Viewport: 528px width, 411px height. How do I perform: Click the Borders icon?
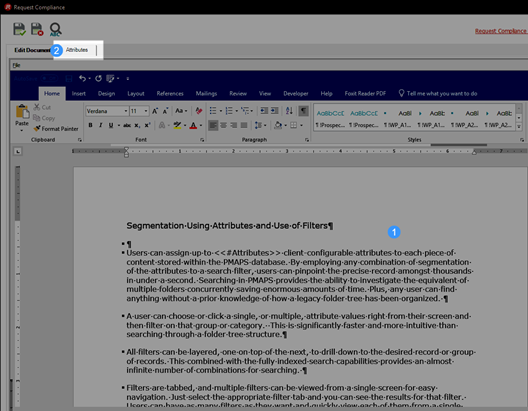point(294,125)
